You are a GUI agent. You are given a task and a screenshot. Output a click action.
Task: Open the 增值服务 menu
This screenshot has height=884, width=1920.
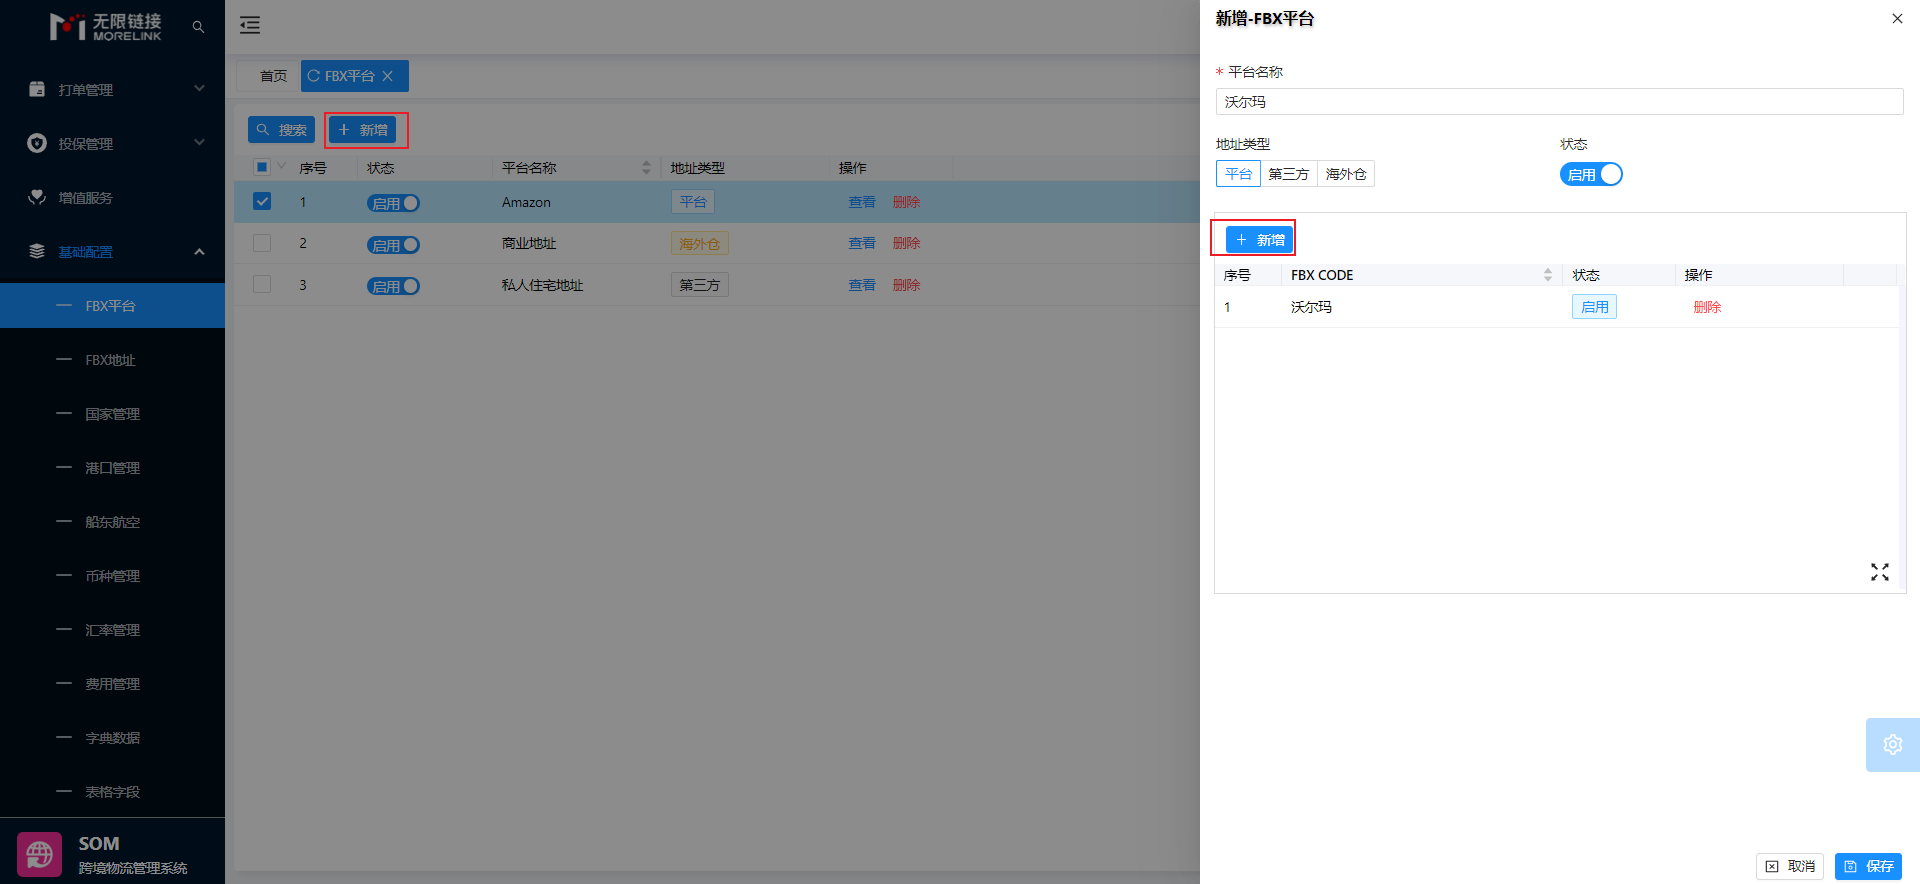[x=112, y=197]
